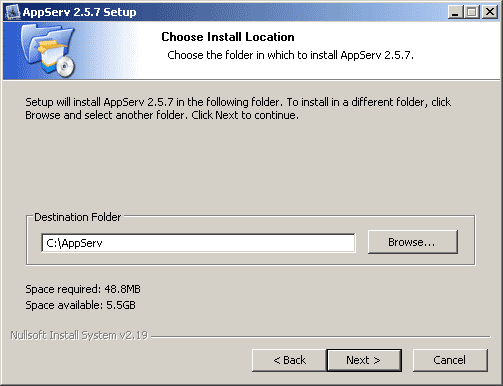Click the 'Setup will install AppServ' paragraph

[x=238, y=108]
